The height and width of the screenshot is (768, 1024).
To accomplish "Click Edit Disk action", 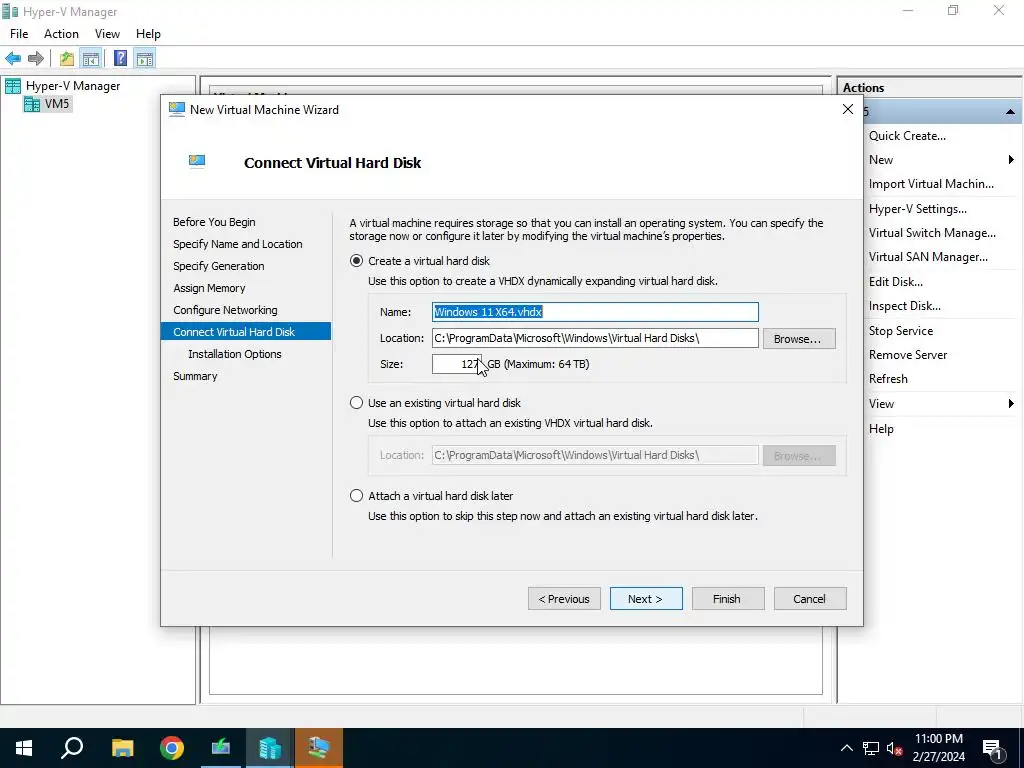I will 895,282.
